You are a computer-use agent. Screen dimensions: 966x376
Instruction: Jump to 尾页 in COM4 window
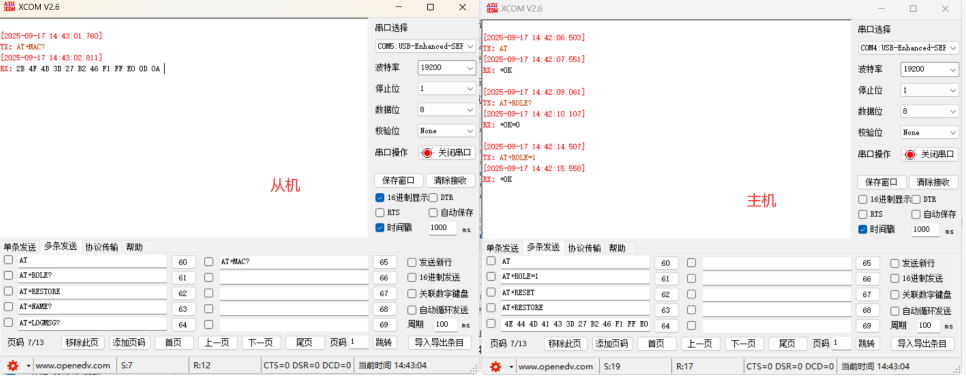pos(789,343)
